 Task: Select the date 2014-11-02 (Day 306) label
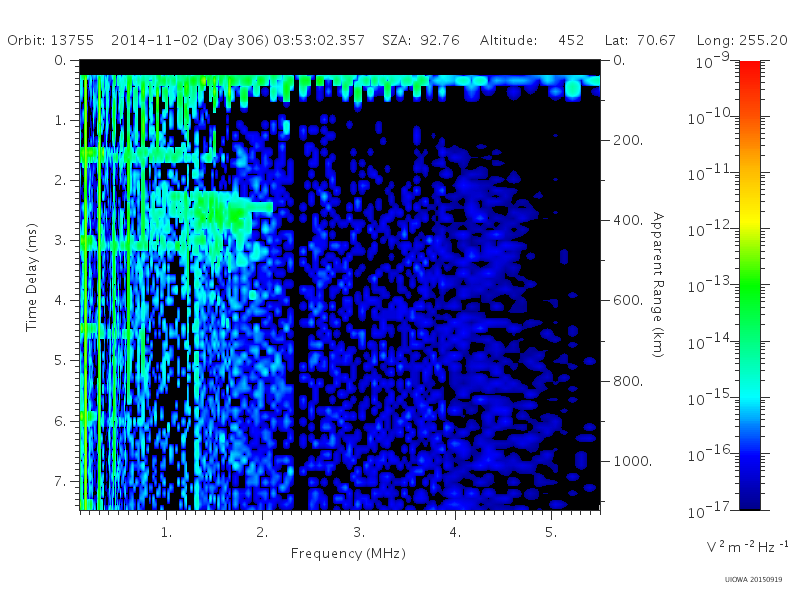coord(190,40)
